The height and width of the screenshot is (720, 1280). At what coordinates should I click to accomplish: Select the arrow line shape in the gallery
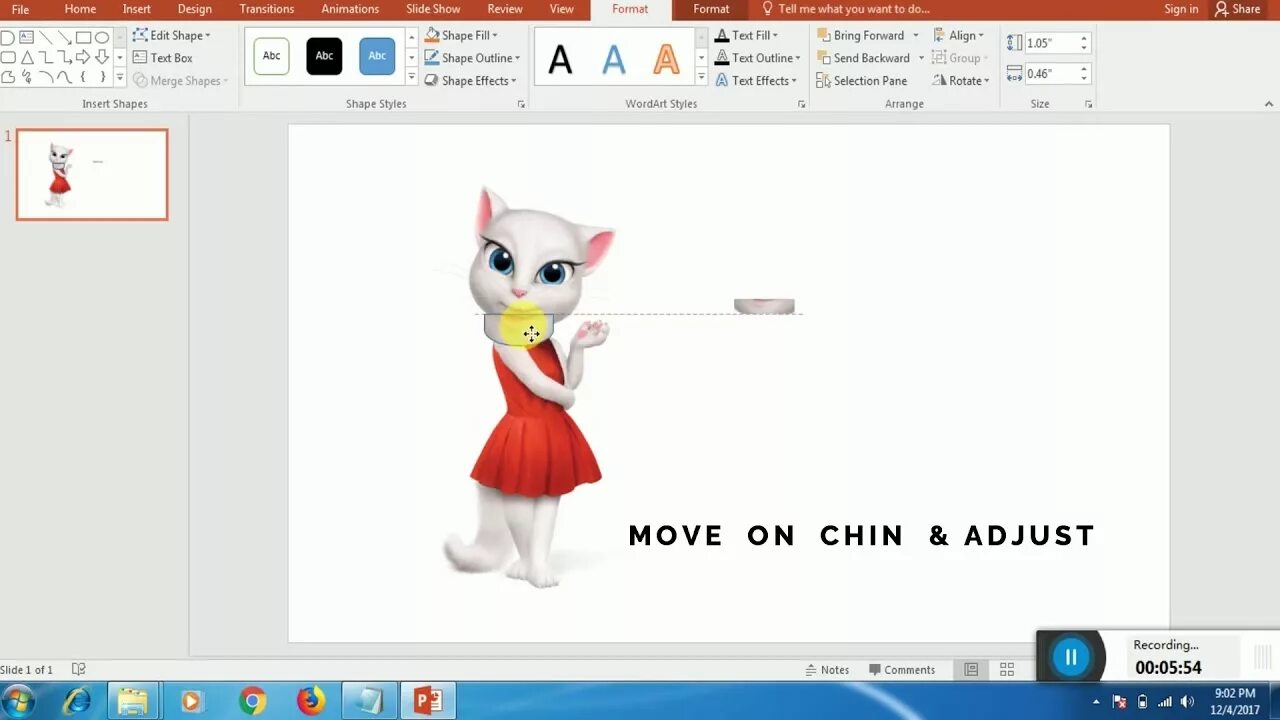tap(65, 37)
